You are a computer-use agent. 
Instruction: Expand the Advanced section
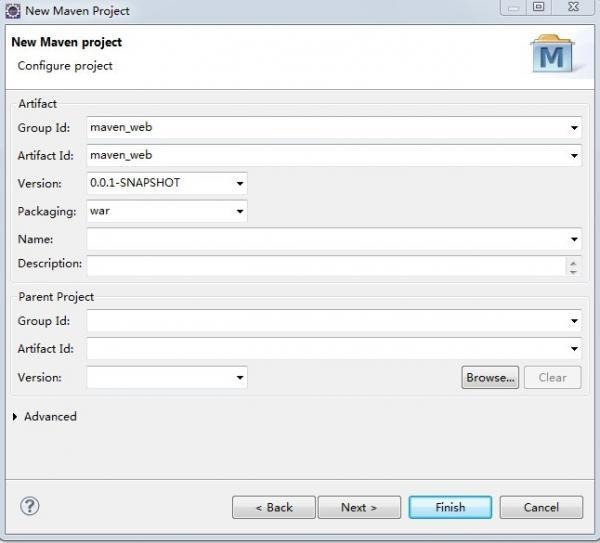tap(15, 416)
